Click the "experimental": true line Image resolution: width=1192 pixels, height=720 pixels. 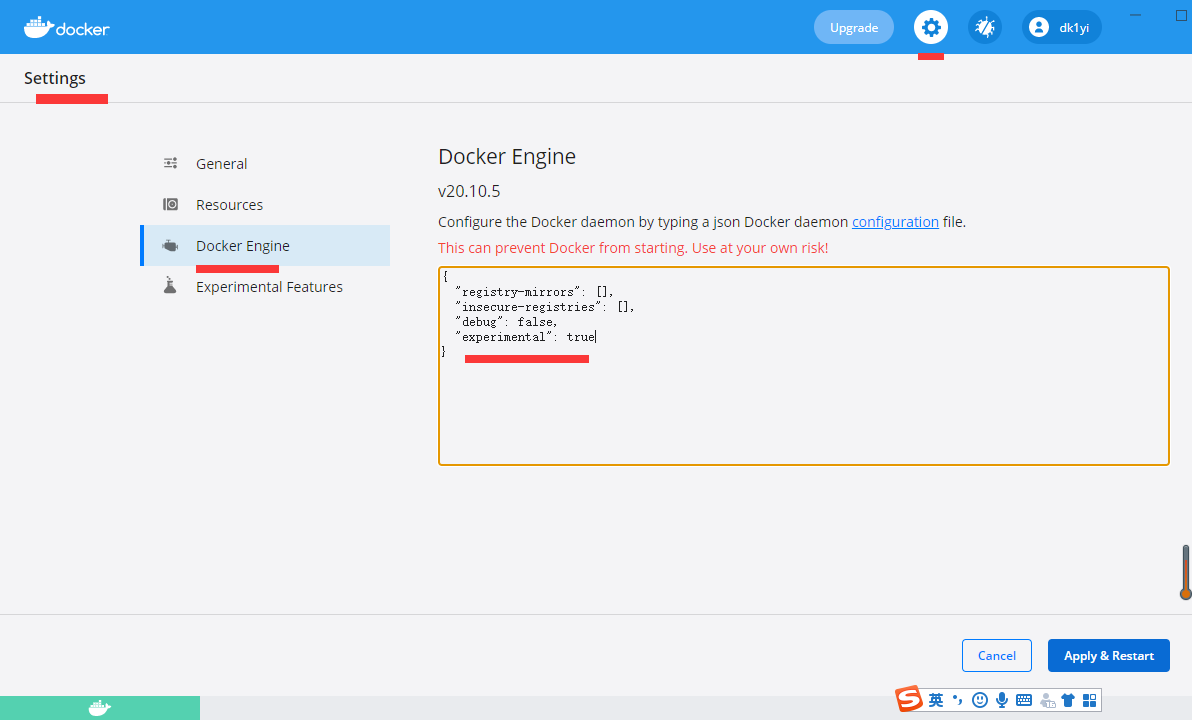click(525, 337)
